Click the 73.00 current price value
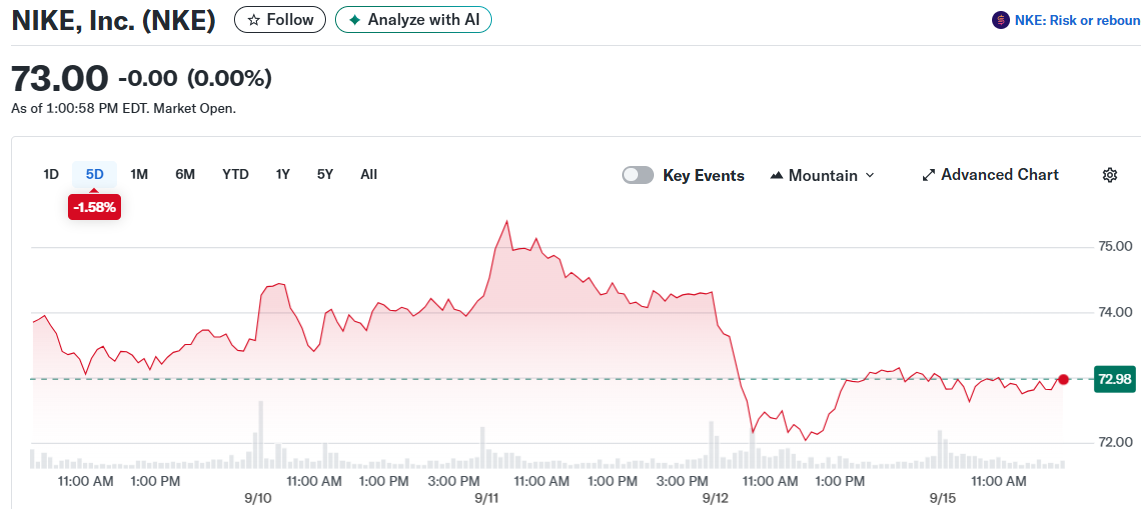Image resolution: width=1141 pixels, height=509 pixels. coord(60,79)
